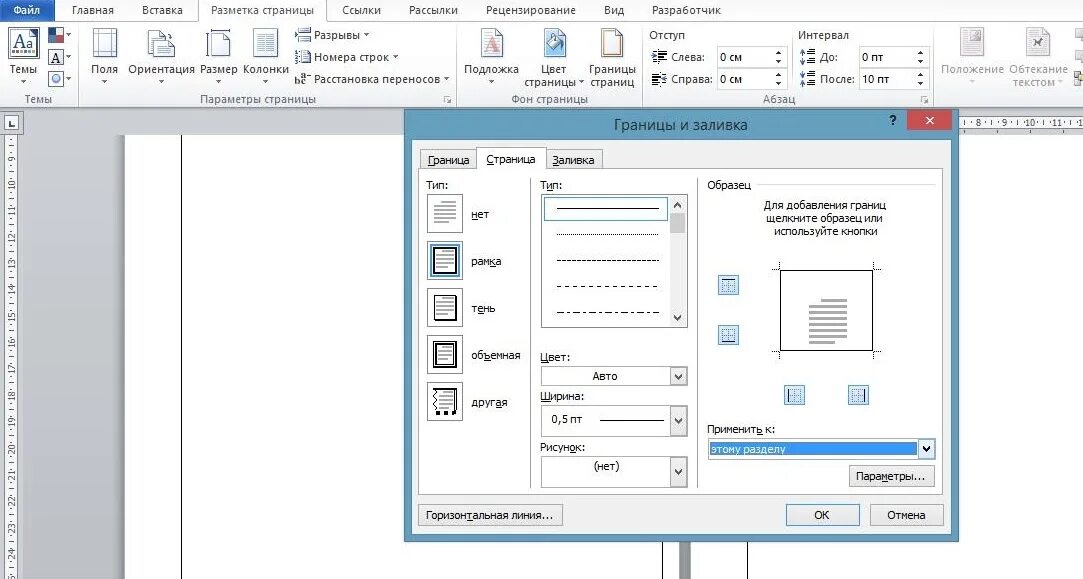Click the Границы страниц button
Screen dimensions: 1083x579
click(x=612, y=57)
